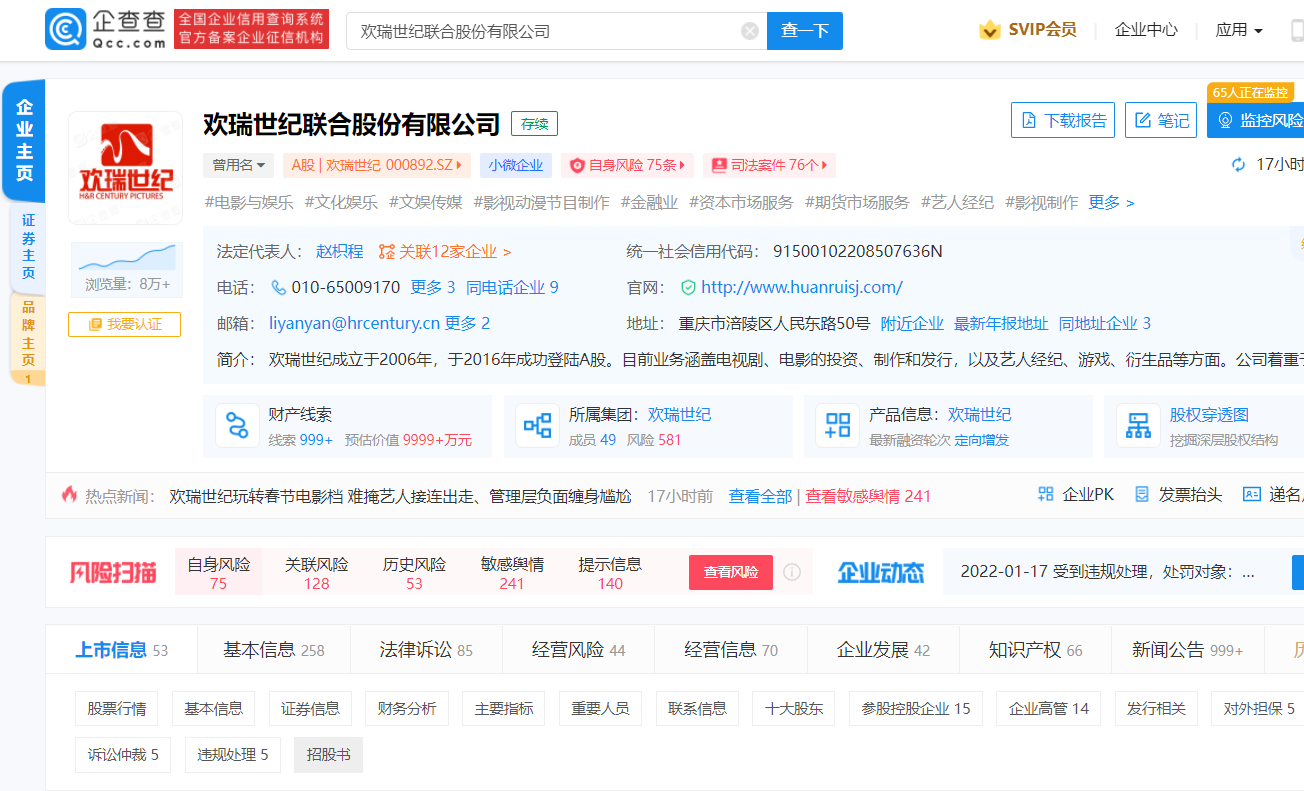Image resolution: width=1304 pixels, height=791 pixels.
Task: Click the 敏感舆情 241 risk scan item
Action: 512,573
